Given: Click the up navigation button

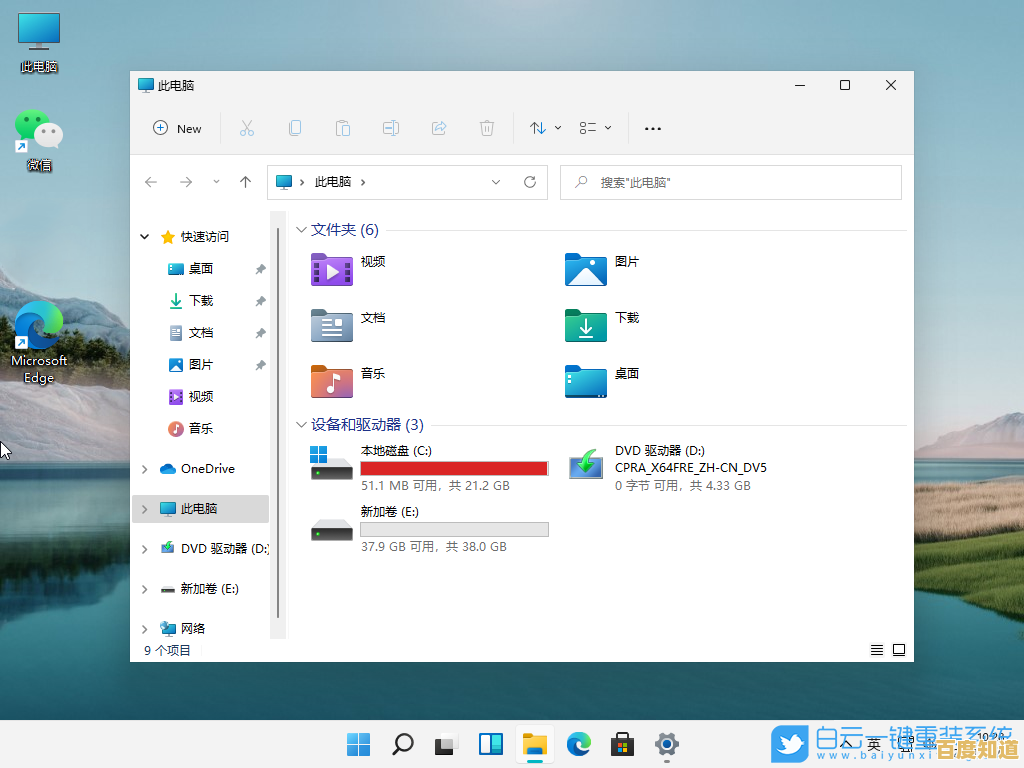Looking at the screenshot, I should (245, 182).
